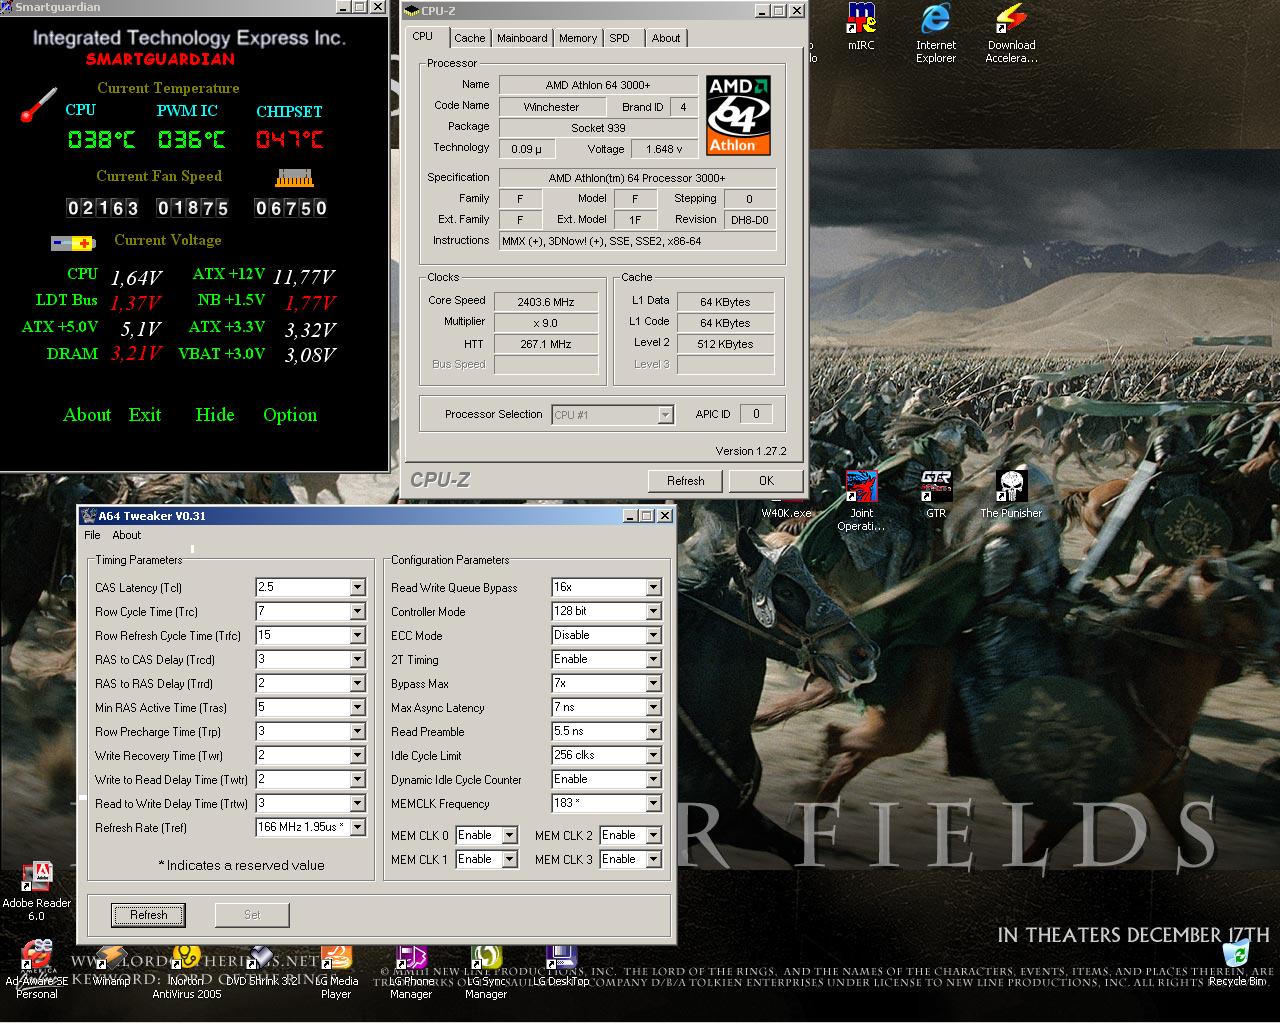Open the MEM CLK 0 dropdown
Viewport: 1280px width, 1024px height.
(x=509, y=835)
